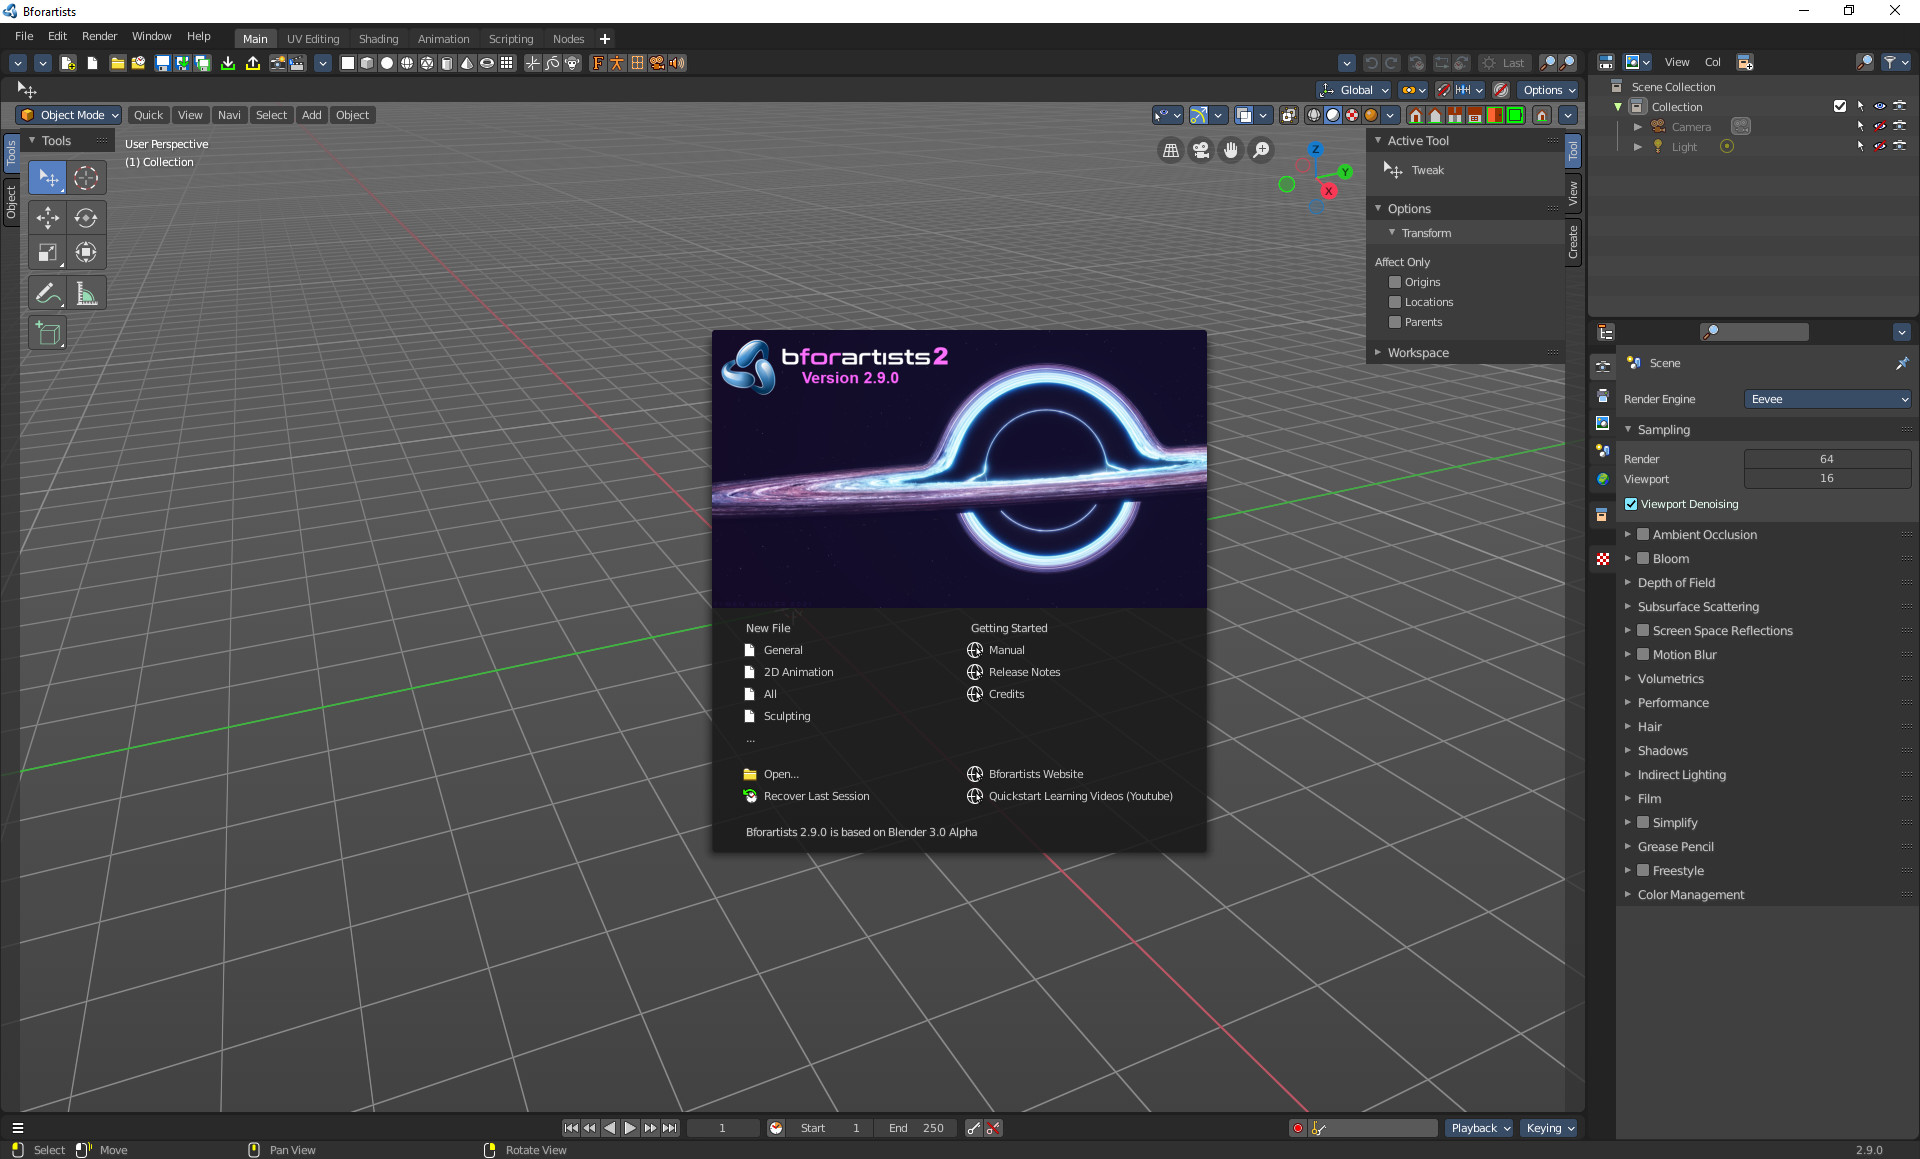Image resolution: width=1920 pixels, height=1159 pixels.
Task: Open the Render menu
Action: [x=98, y=36]
